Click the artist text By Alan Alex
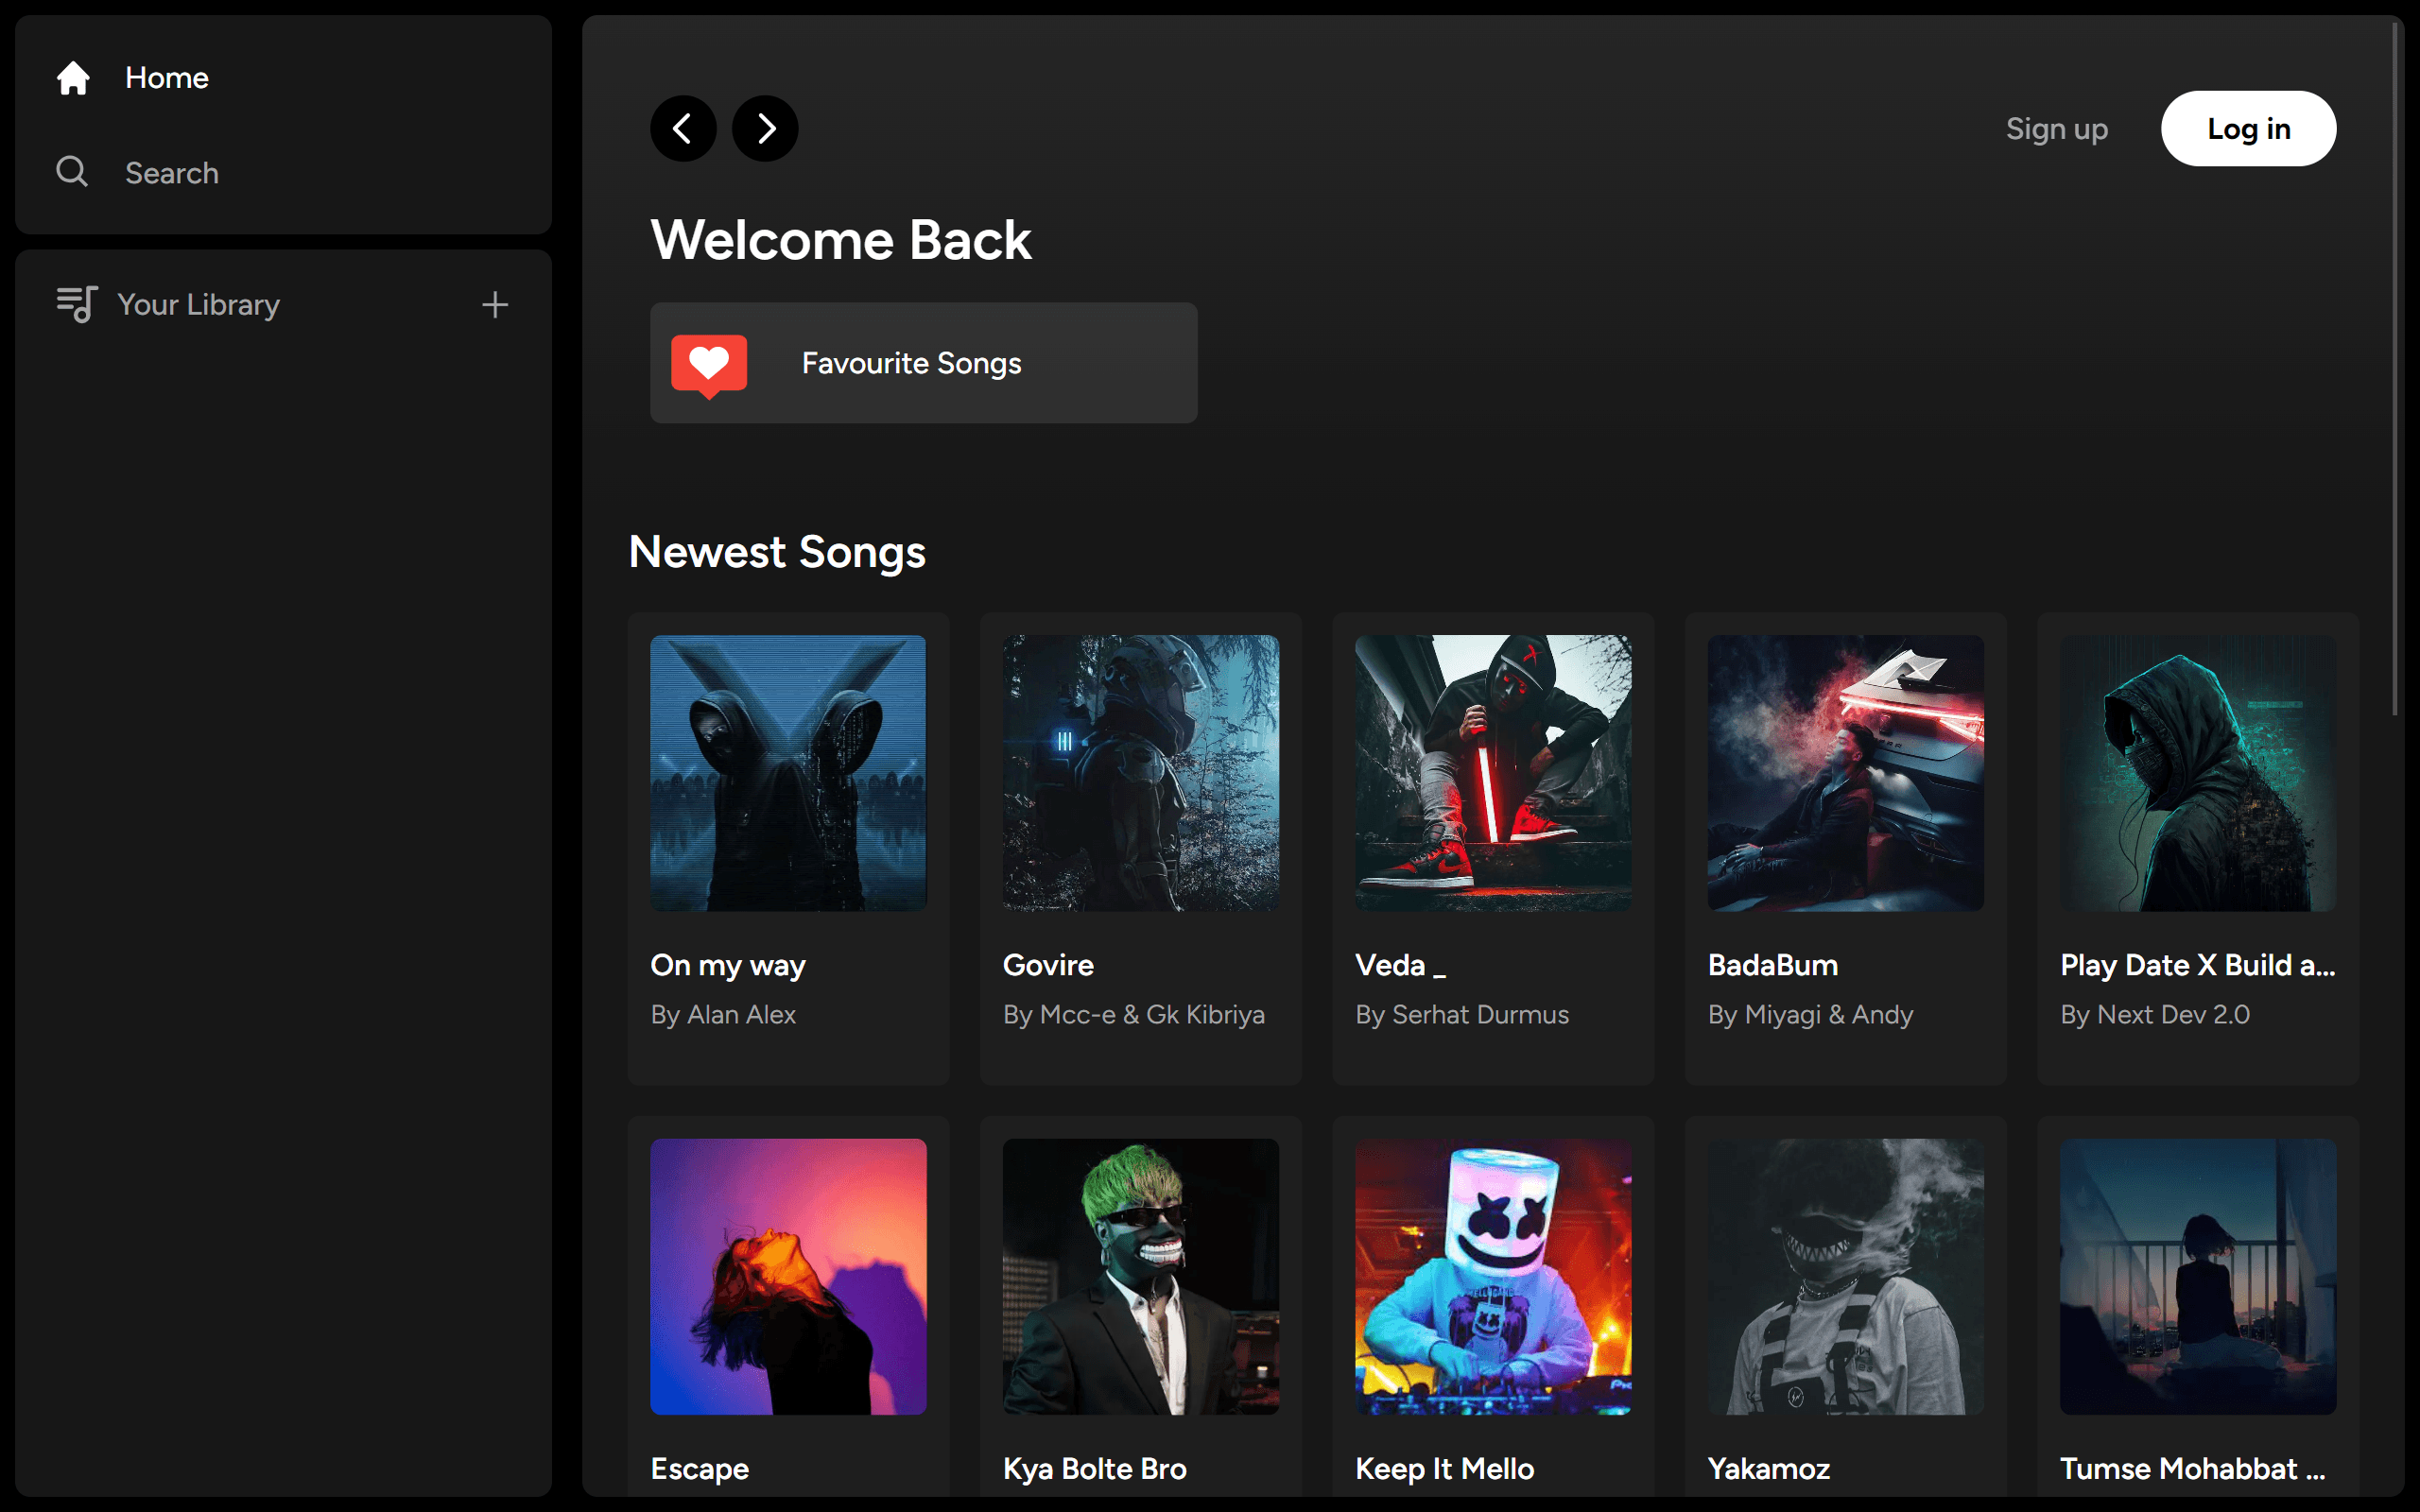The width and height of the screenshot is (2420, 1512). point(723,1015)
